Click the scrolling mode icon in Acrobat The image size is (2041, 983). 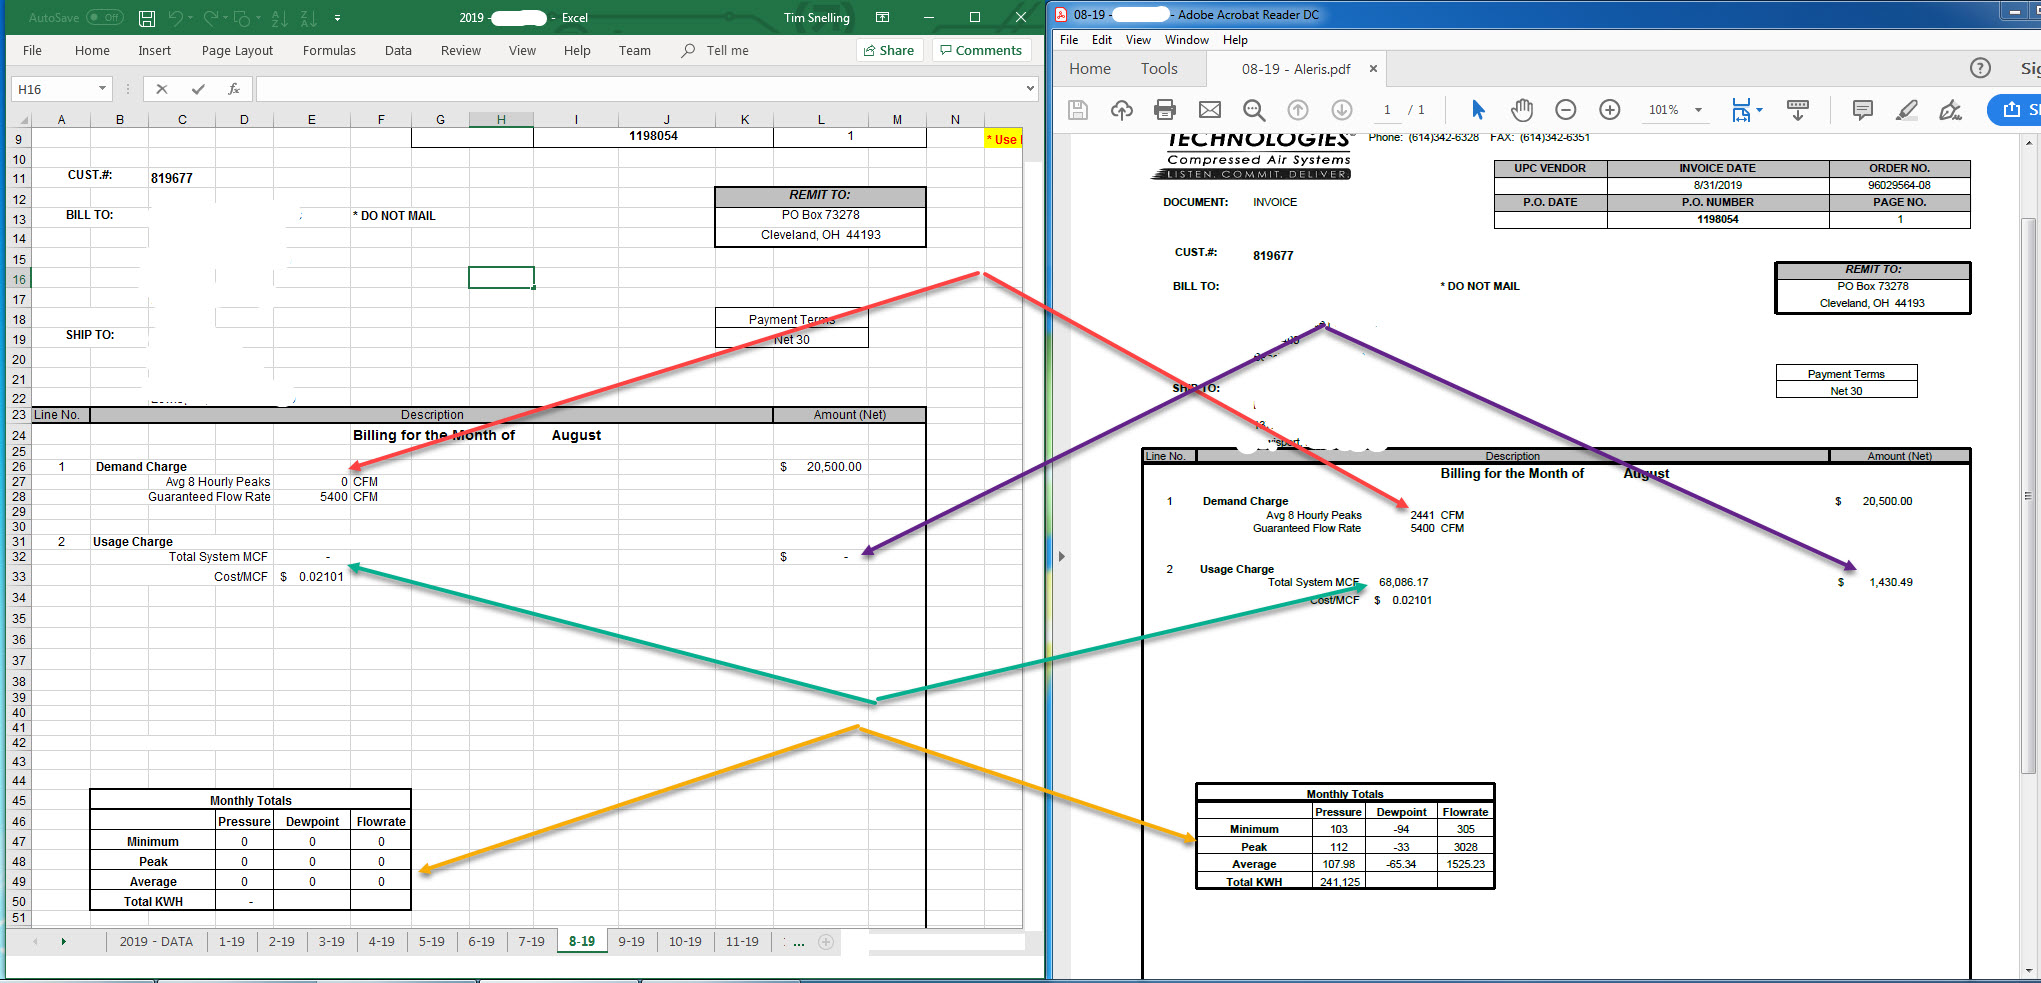pos(1798,110)
